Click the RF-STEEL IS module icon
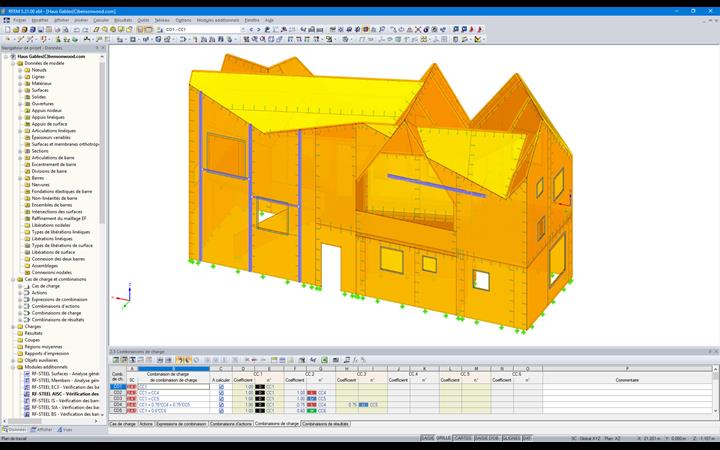Screen dimensions: 720x450 (x=27, y=400)
